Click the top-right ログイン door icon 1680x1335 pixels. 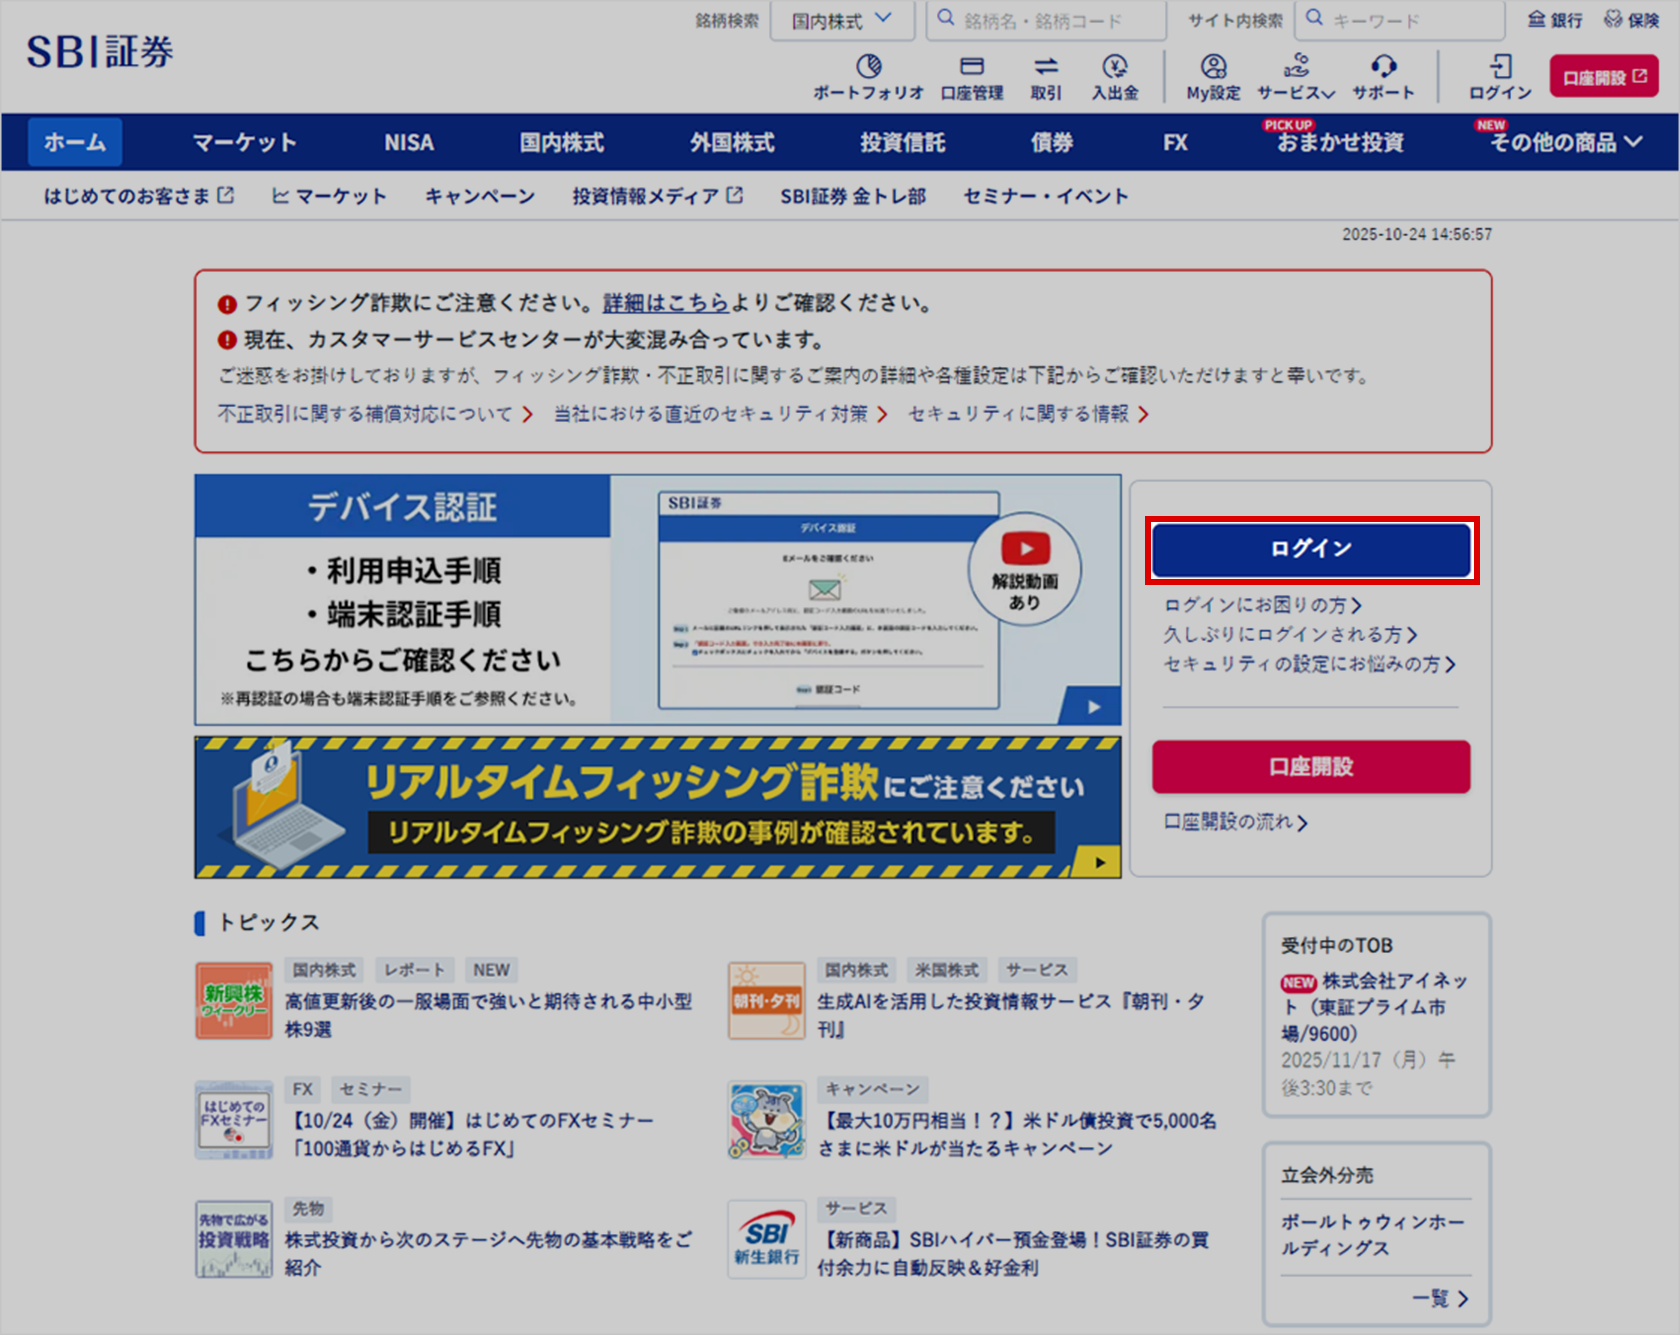point(1500,67)
